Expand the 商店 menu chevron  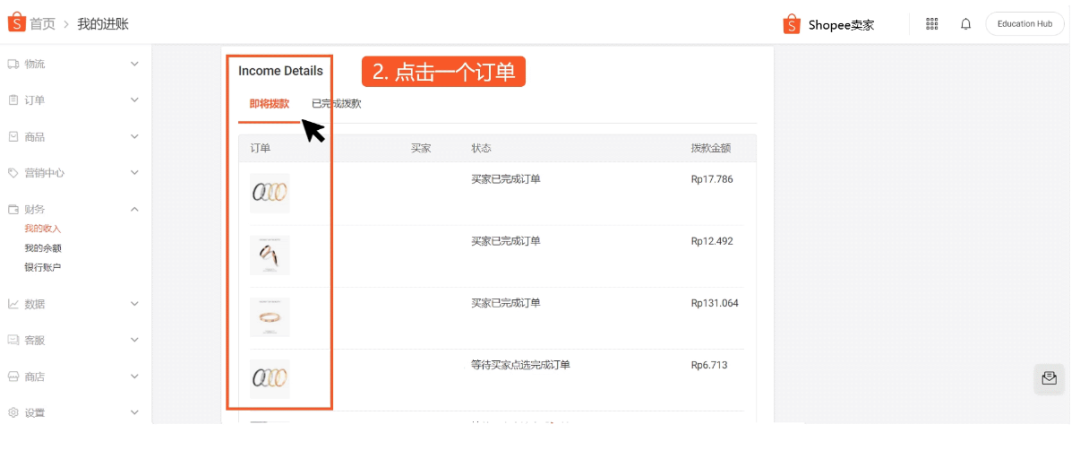coord(134,377)
